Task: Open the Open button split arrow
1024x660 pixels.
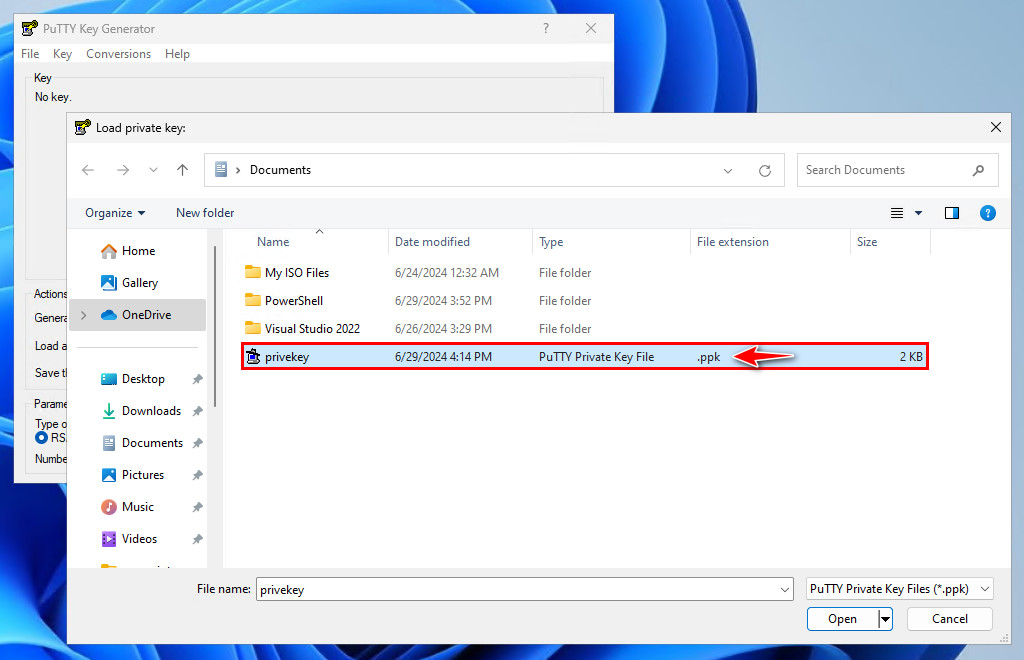Action: click(x=885, y=619)
